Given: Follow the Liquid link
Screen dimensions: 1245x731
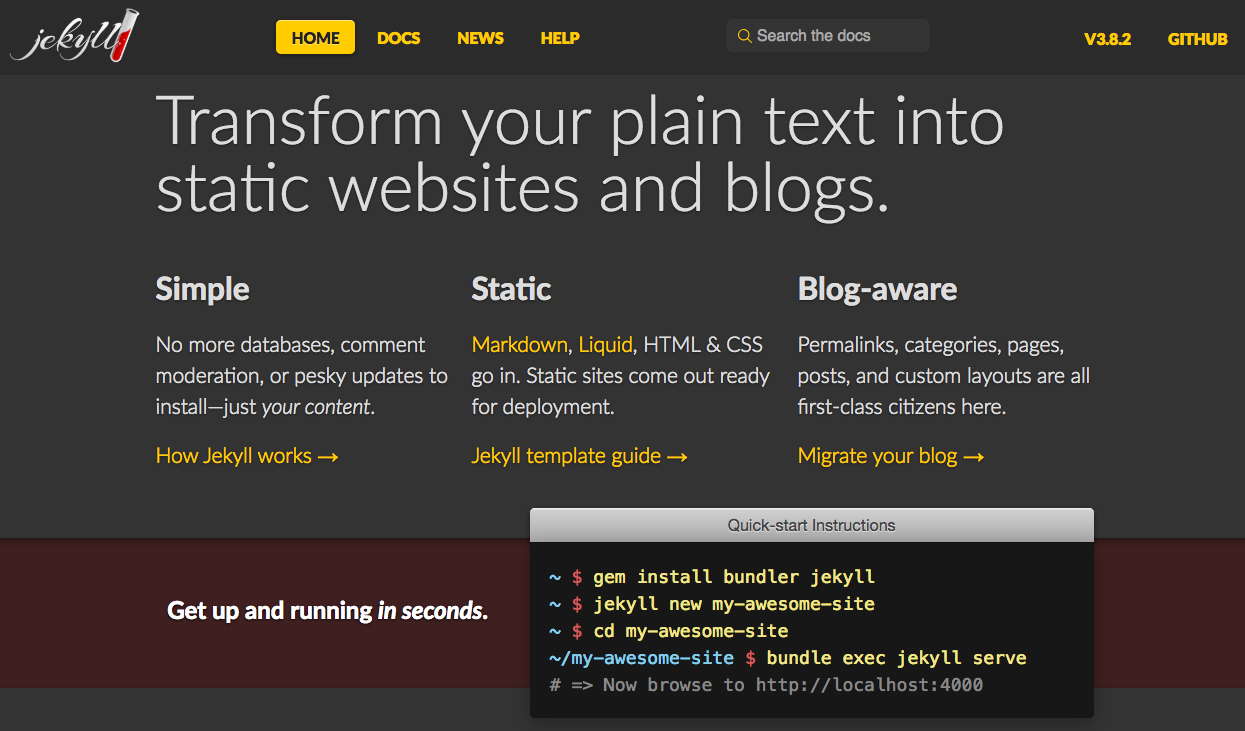Looking at the screenshot, I should [605, 345].
